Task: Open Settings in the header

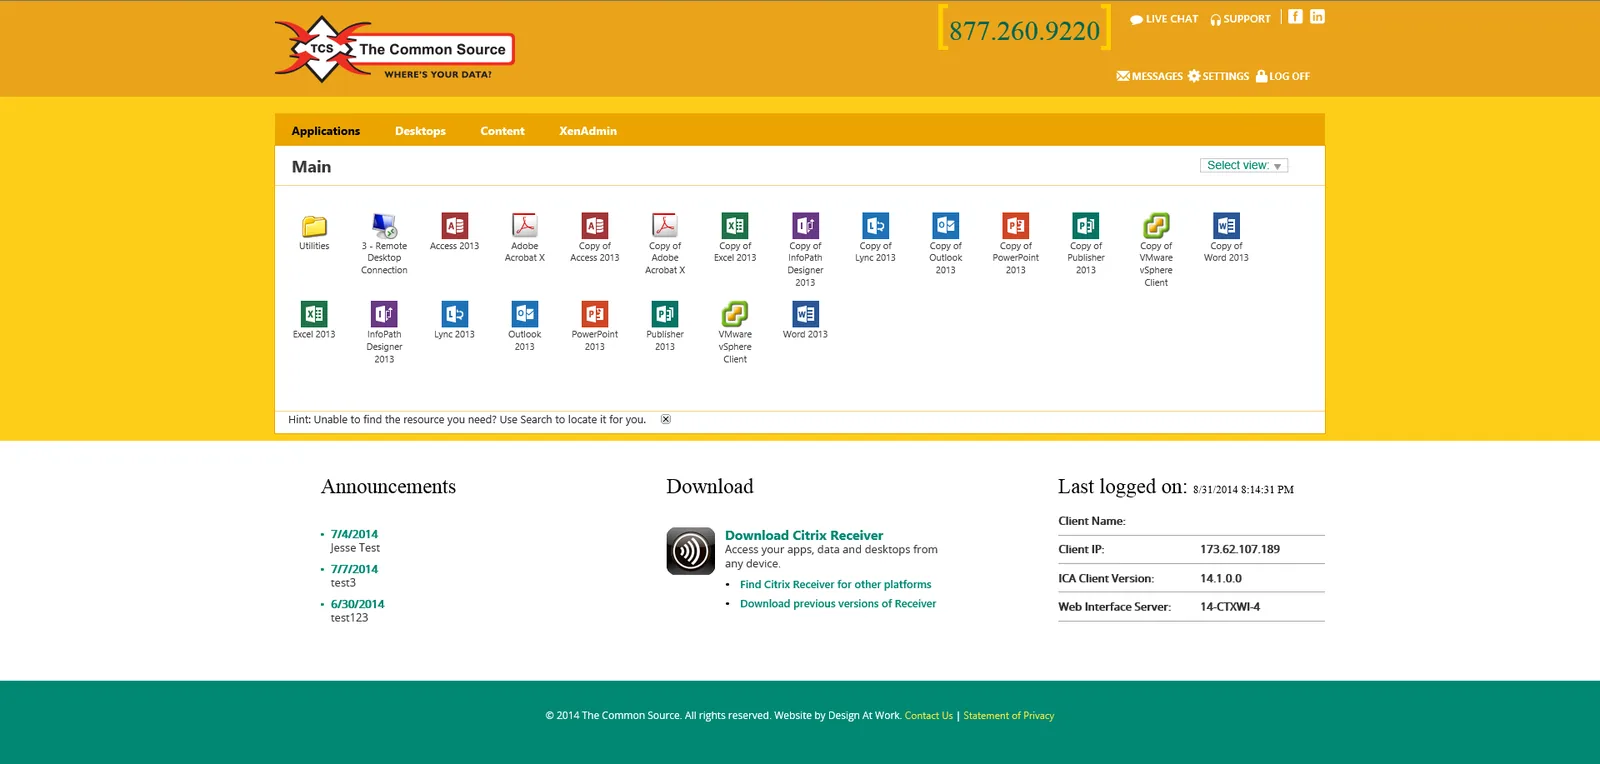Action: tap(1218, 76)
